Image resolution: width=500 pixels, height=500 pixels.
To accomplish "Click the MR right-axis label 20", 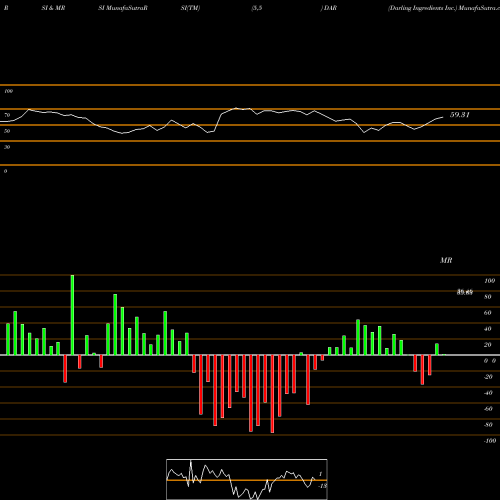I will point(488,345).
